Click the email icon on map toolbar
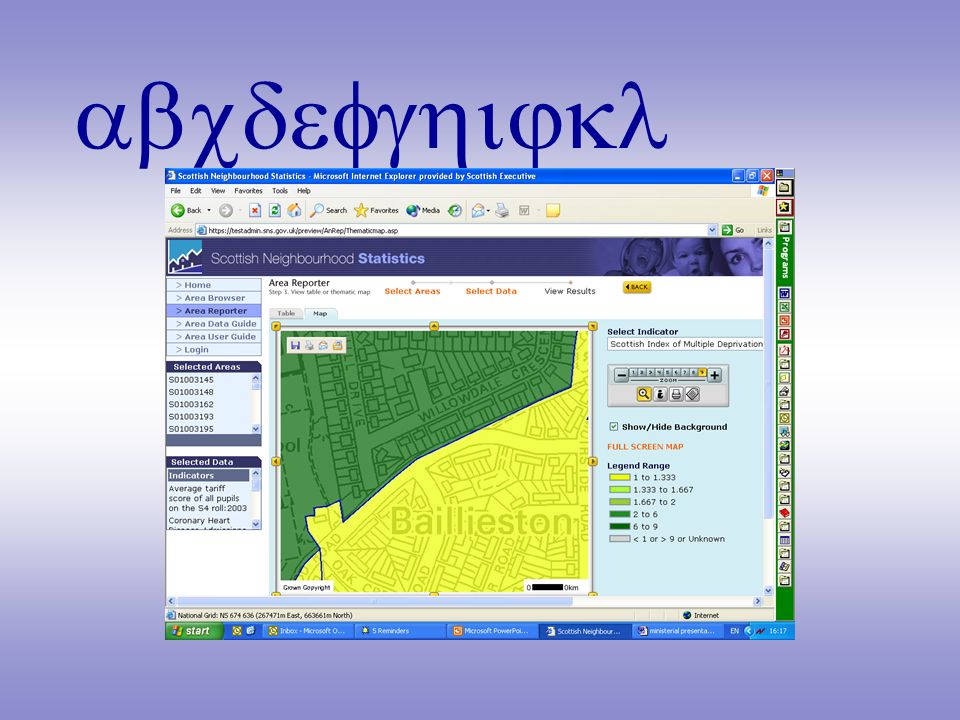The image size is (960, 720). coord(323,345)
